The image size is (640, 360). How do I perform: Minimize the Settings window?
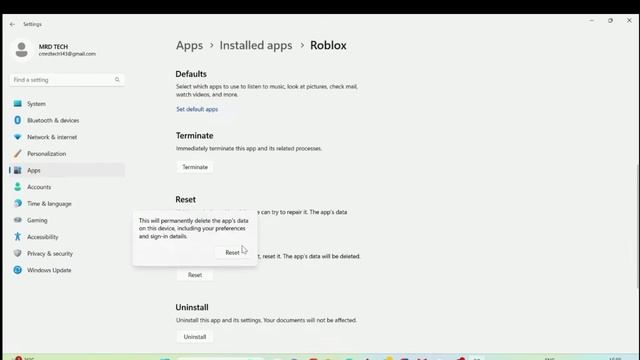[591, 21]
